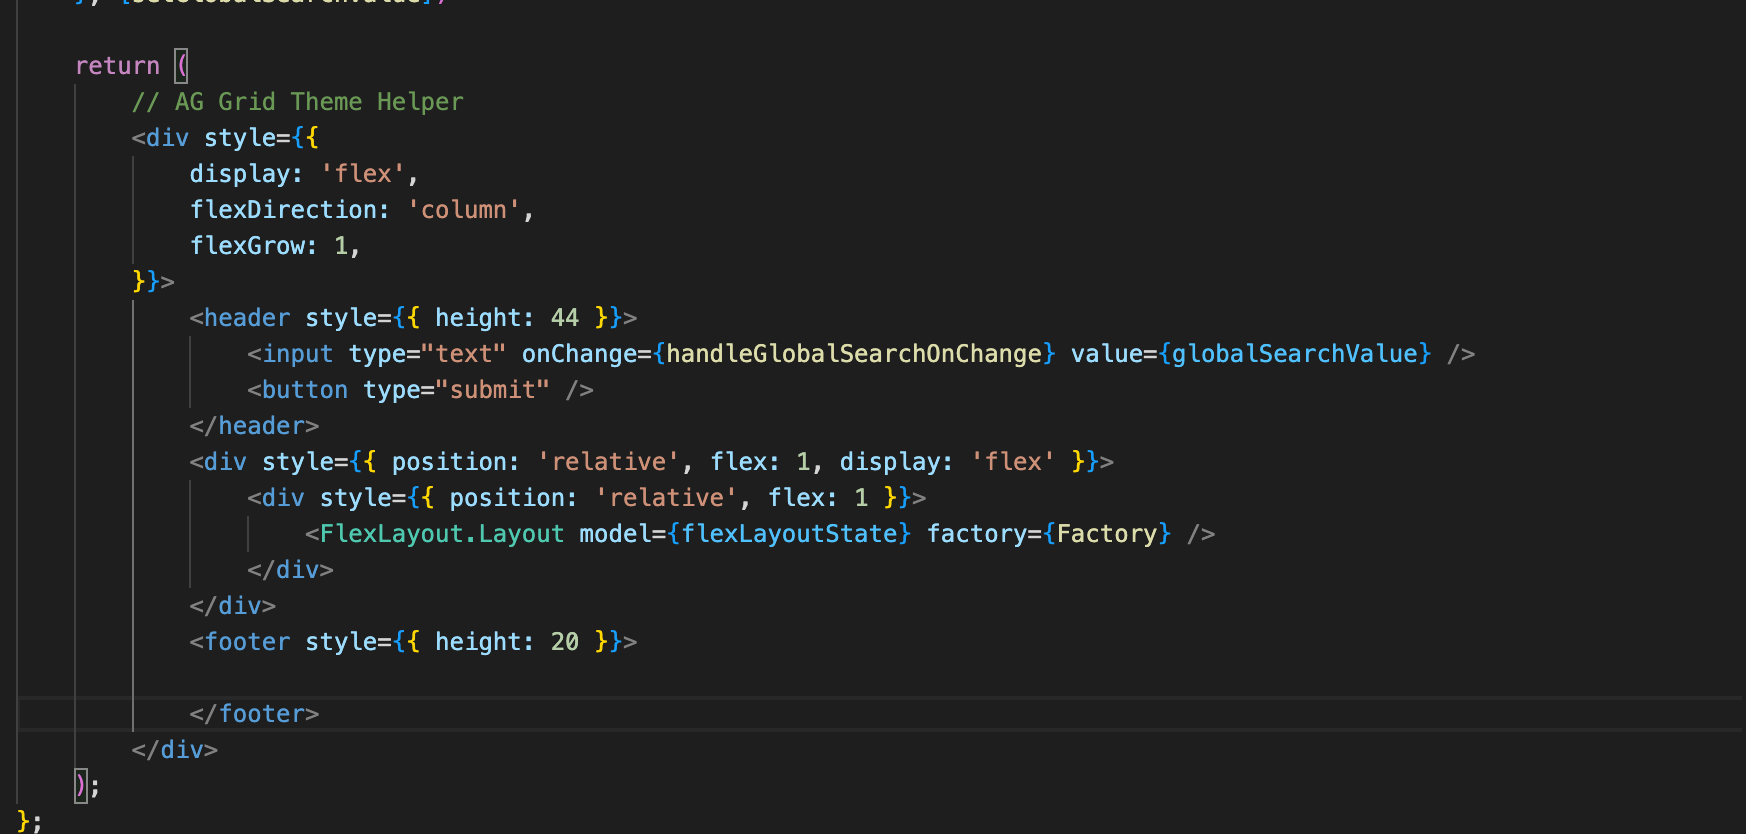Click the 'model' attribute of FlexLayout.Layout
This screenshot has width=1746, height=834.
pyautogui.click(x=615, y=534)
